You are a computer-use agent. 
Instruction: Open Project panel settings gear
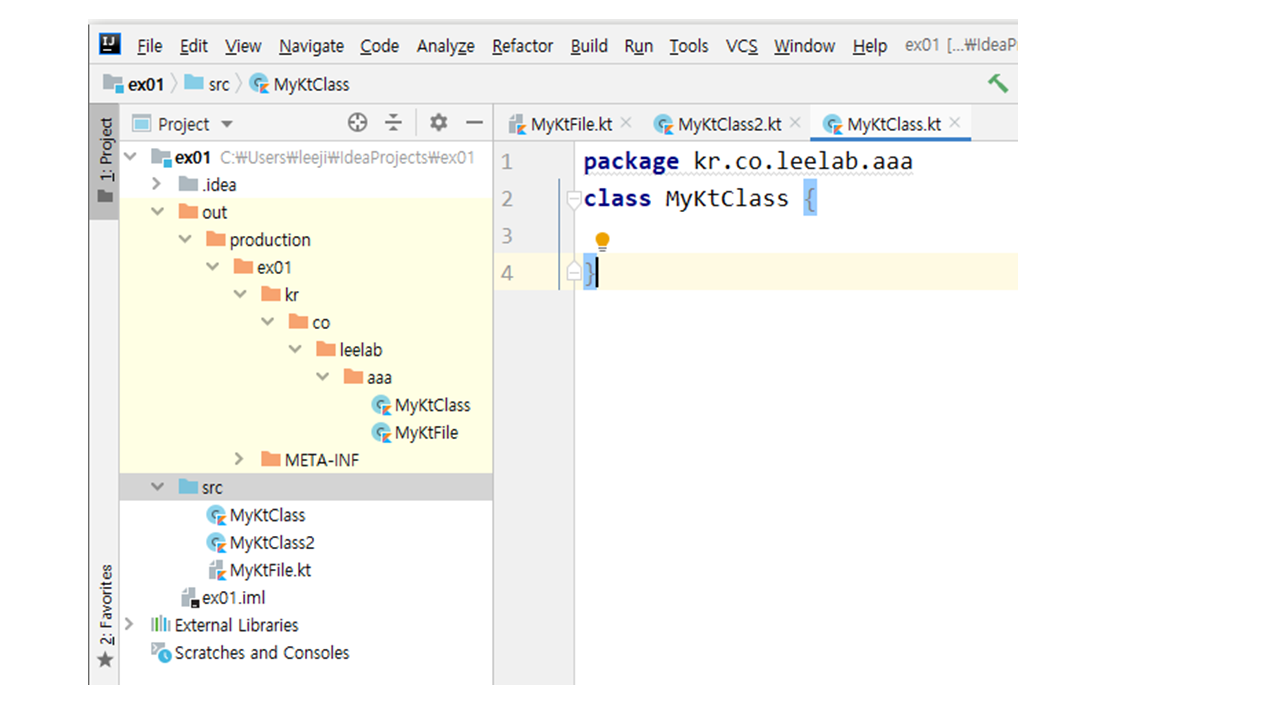click(x=438, y=123)
